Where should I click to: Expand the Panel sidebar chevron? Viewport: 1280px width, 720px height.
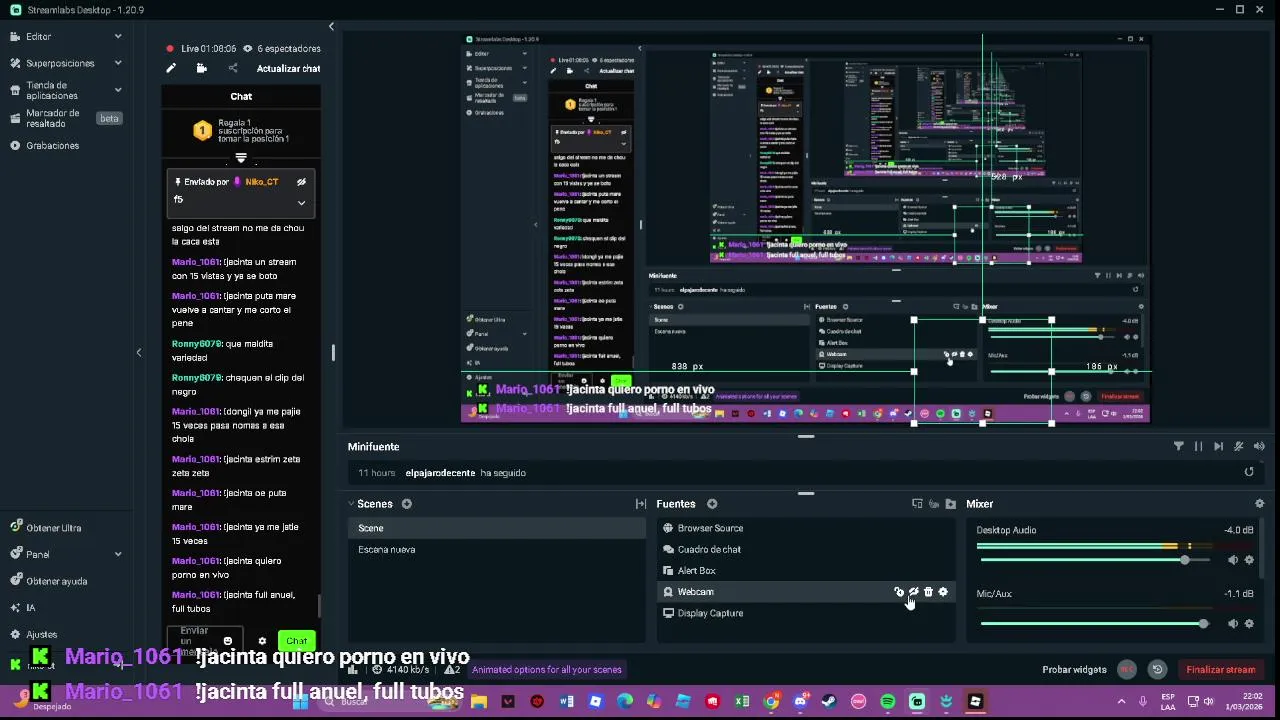[118, 554]
